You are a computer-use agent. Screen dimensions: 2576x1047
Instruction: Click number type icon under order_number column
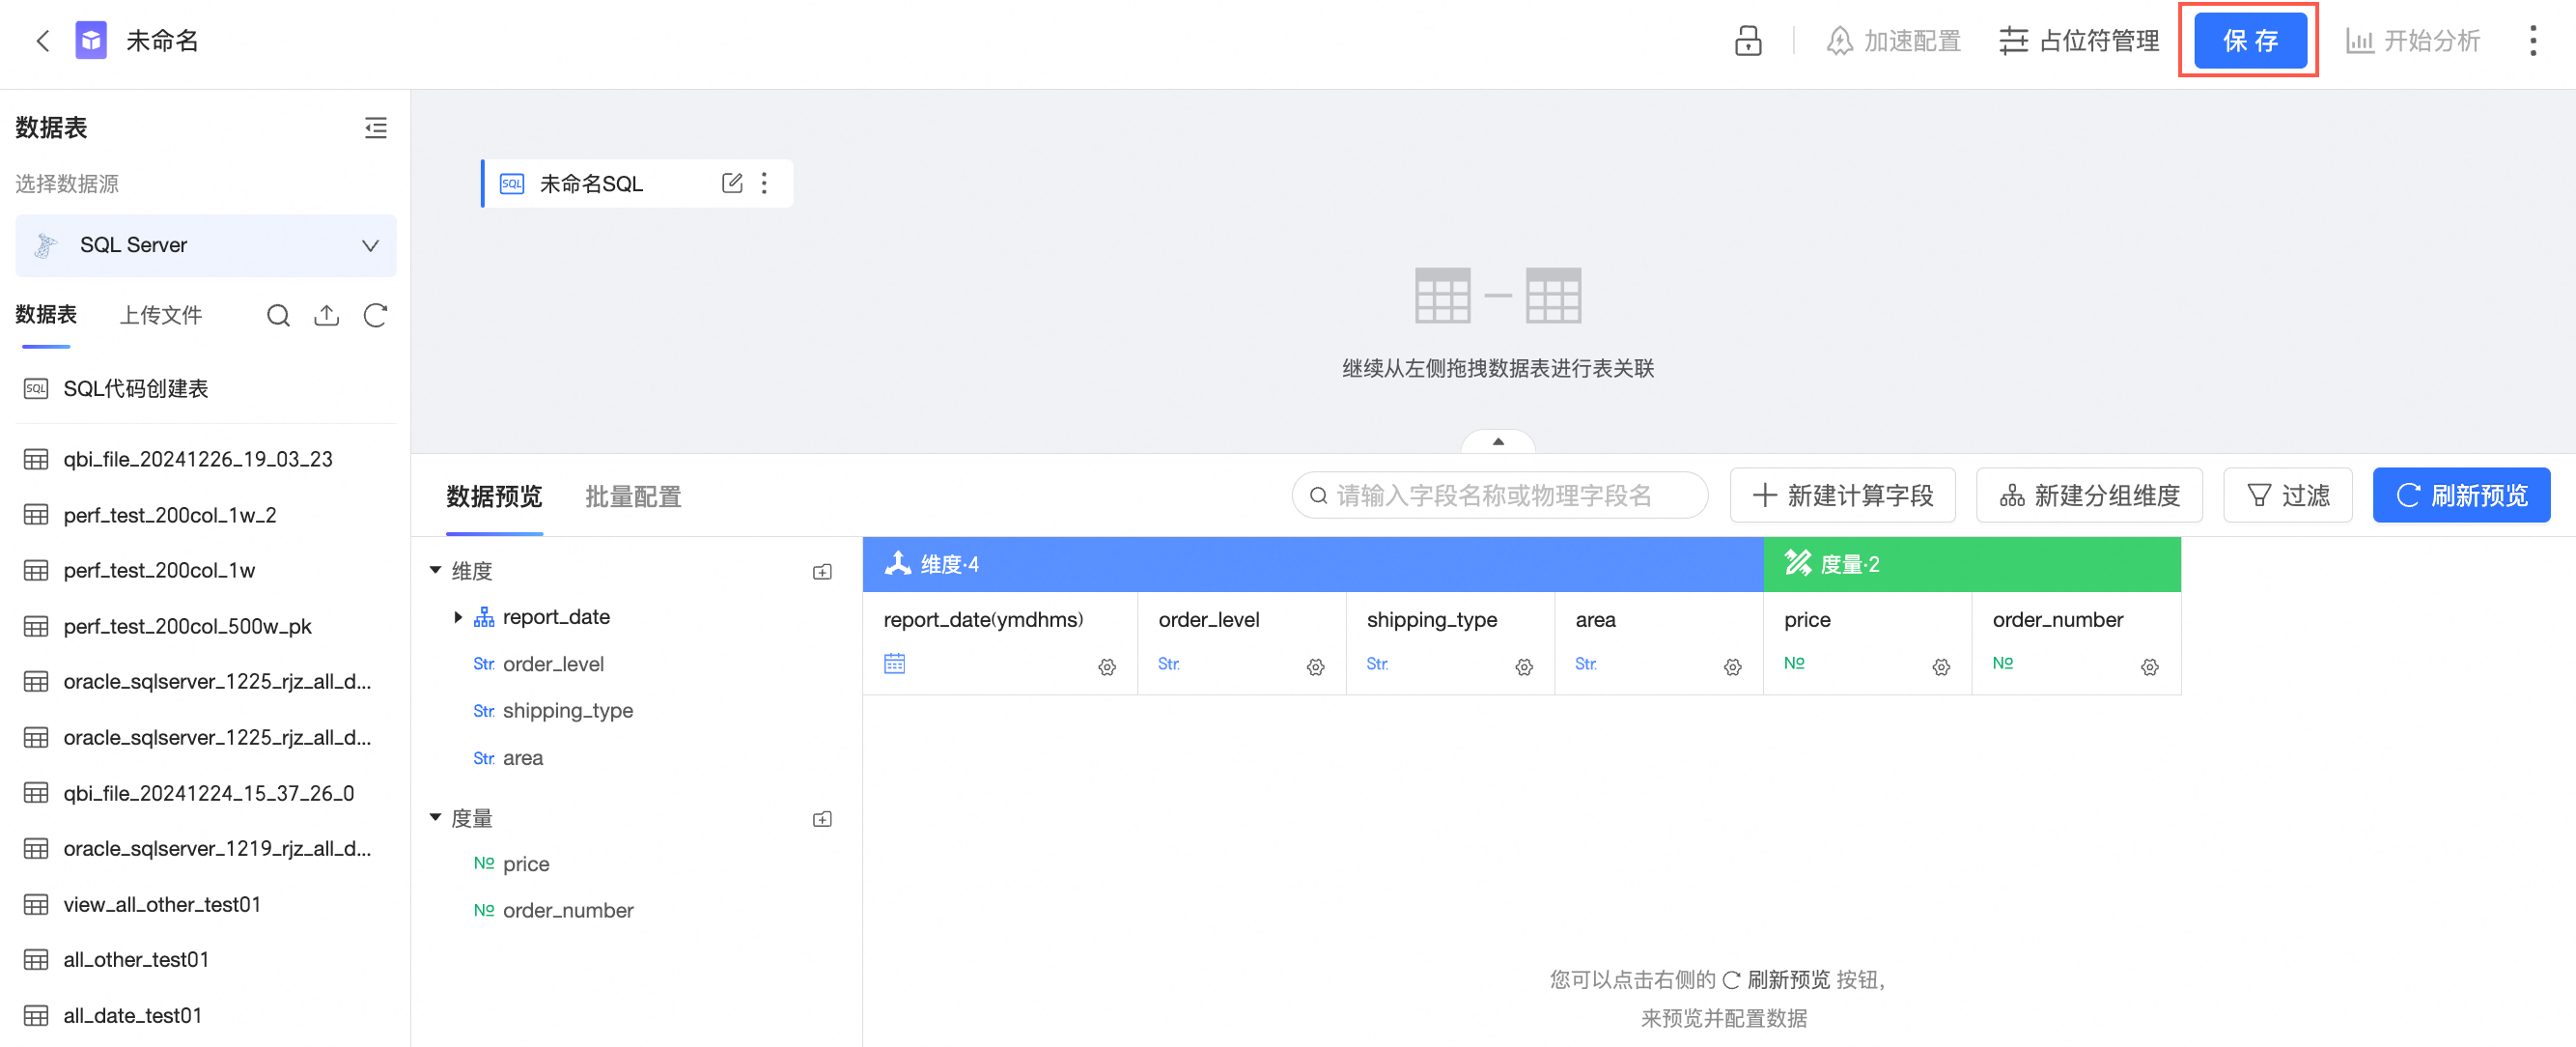(2003, 663)
